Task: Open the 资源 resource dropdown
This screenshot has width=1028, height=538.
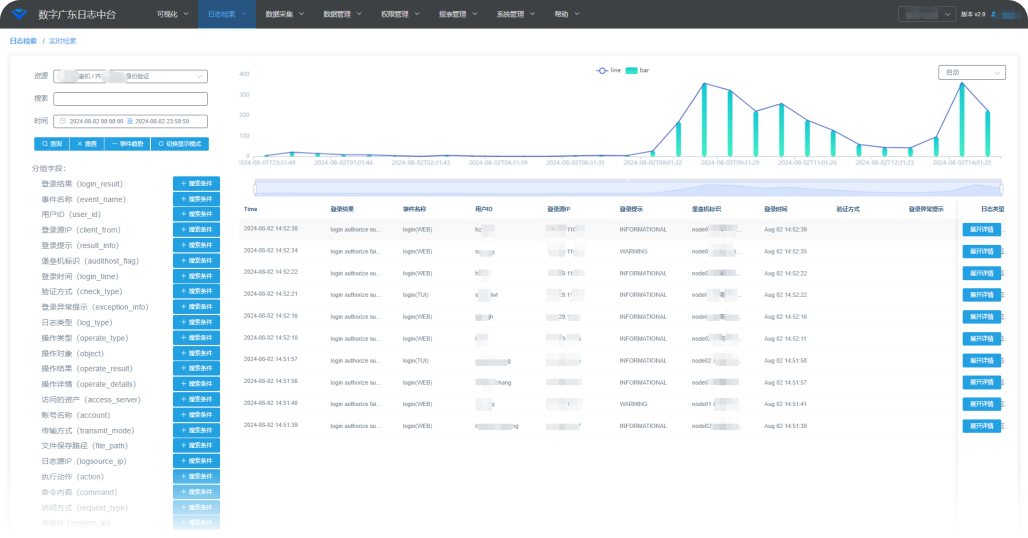Action: point(130,76)
